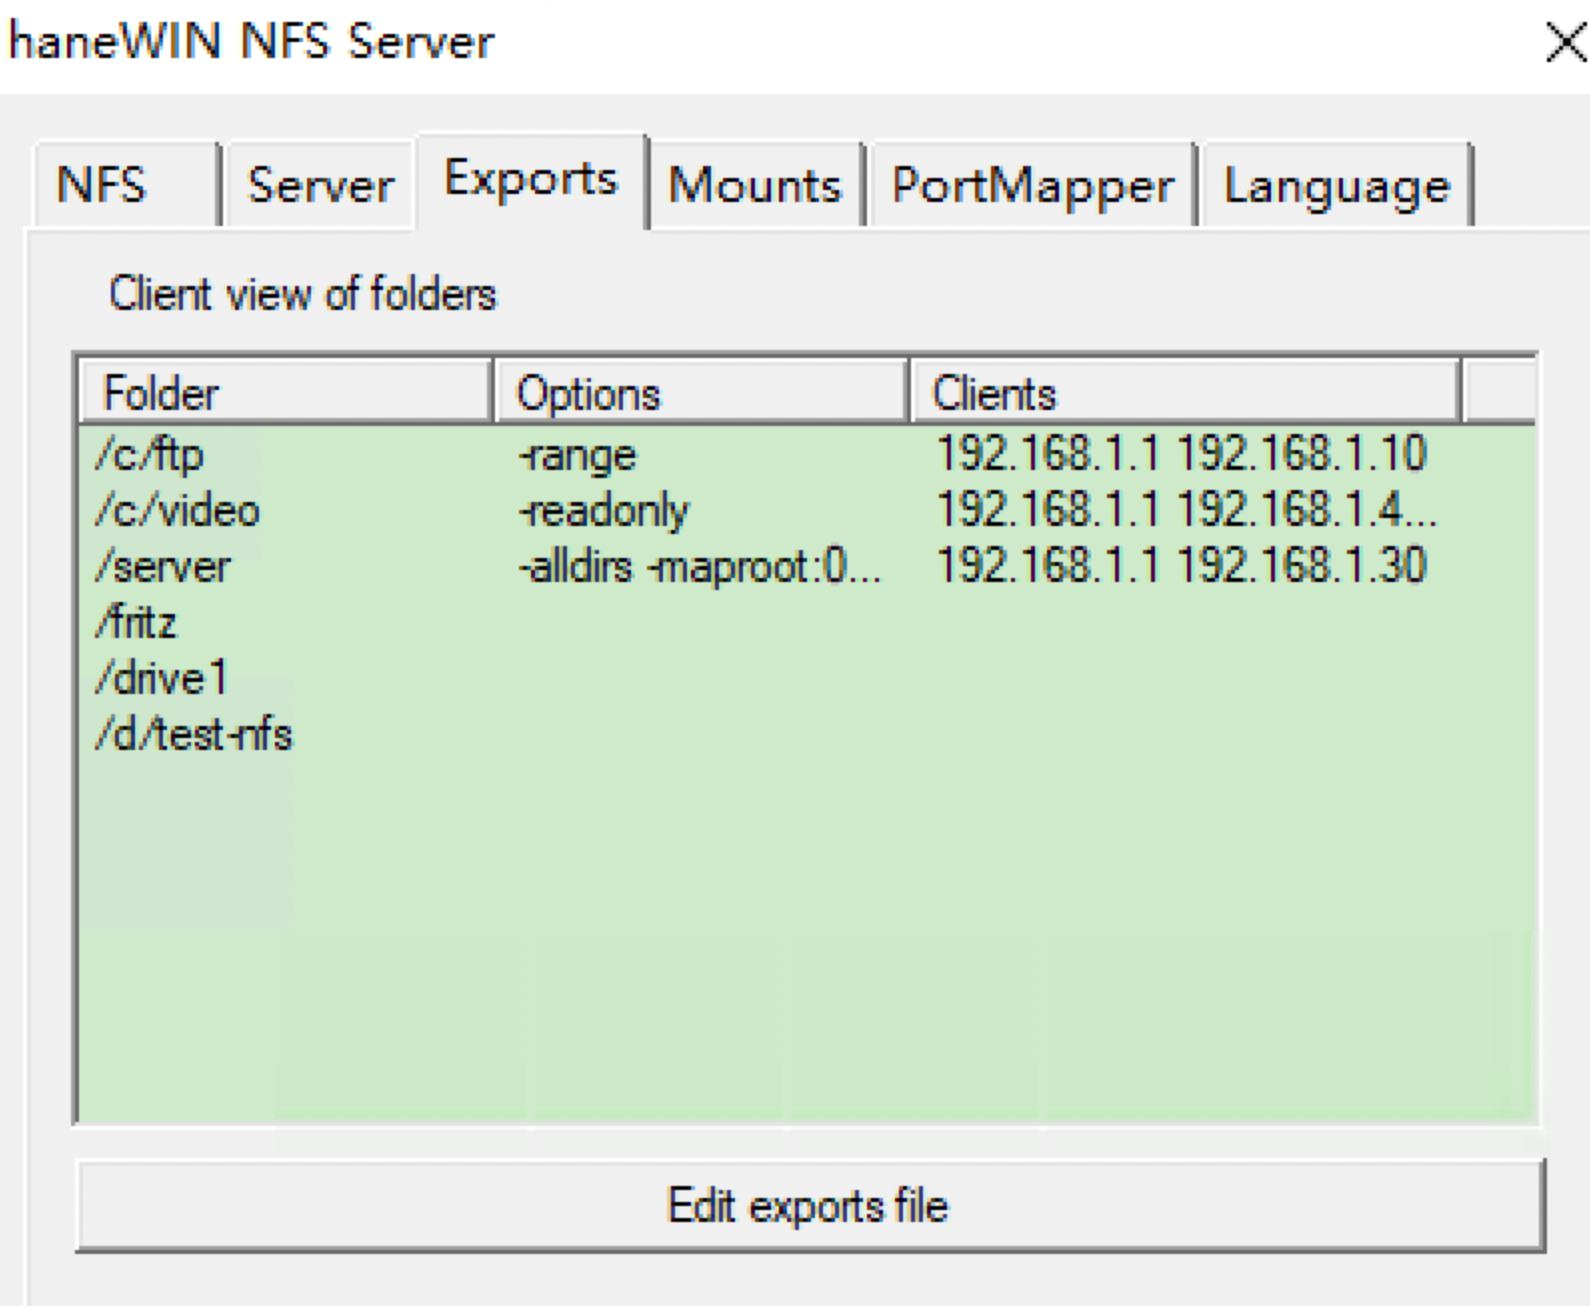Sort by the Folder column header
Viewport: 1590px width, 1306px height.
point(286,393)
